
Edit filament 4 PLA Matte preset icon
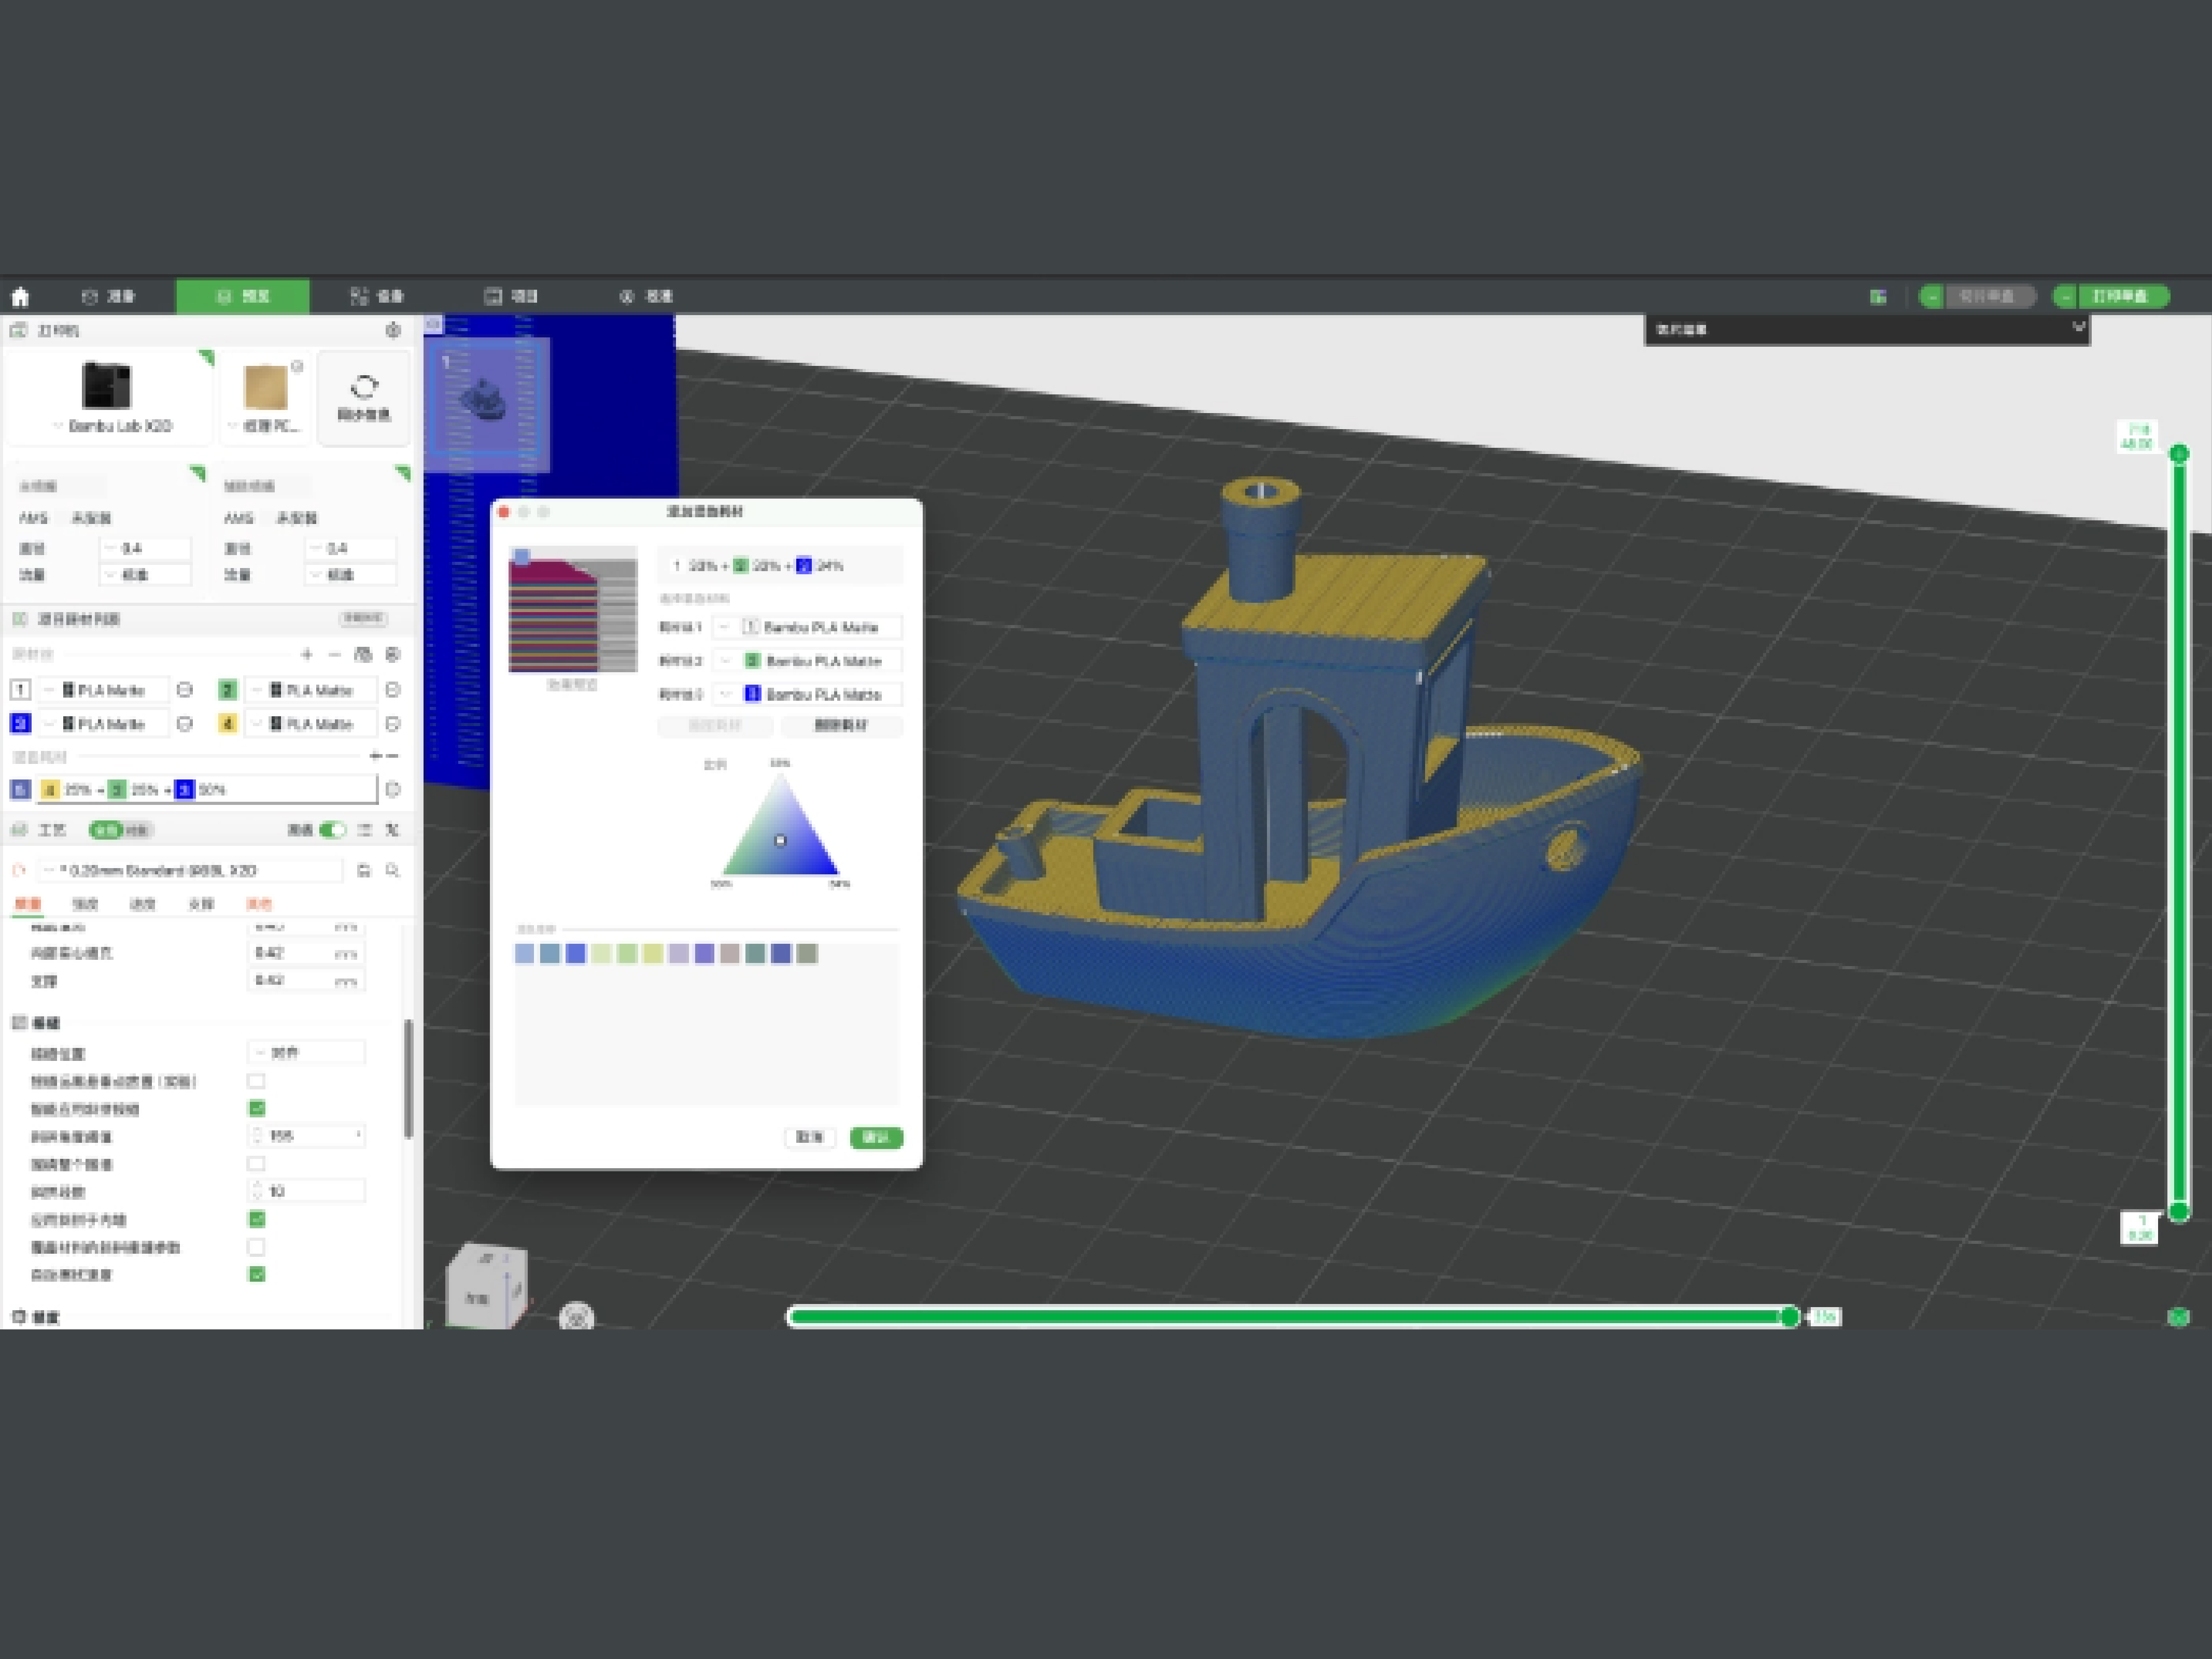393,723
